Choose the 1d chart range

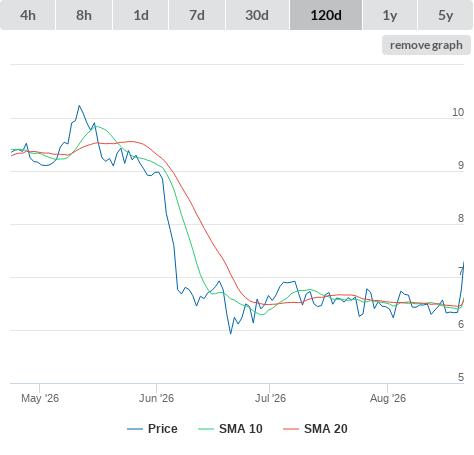[141, 15]
